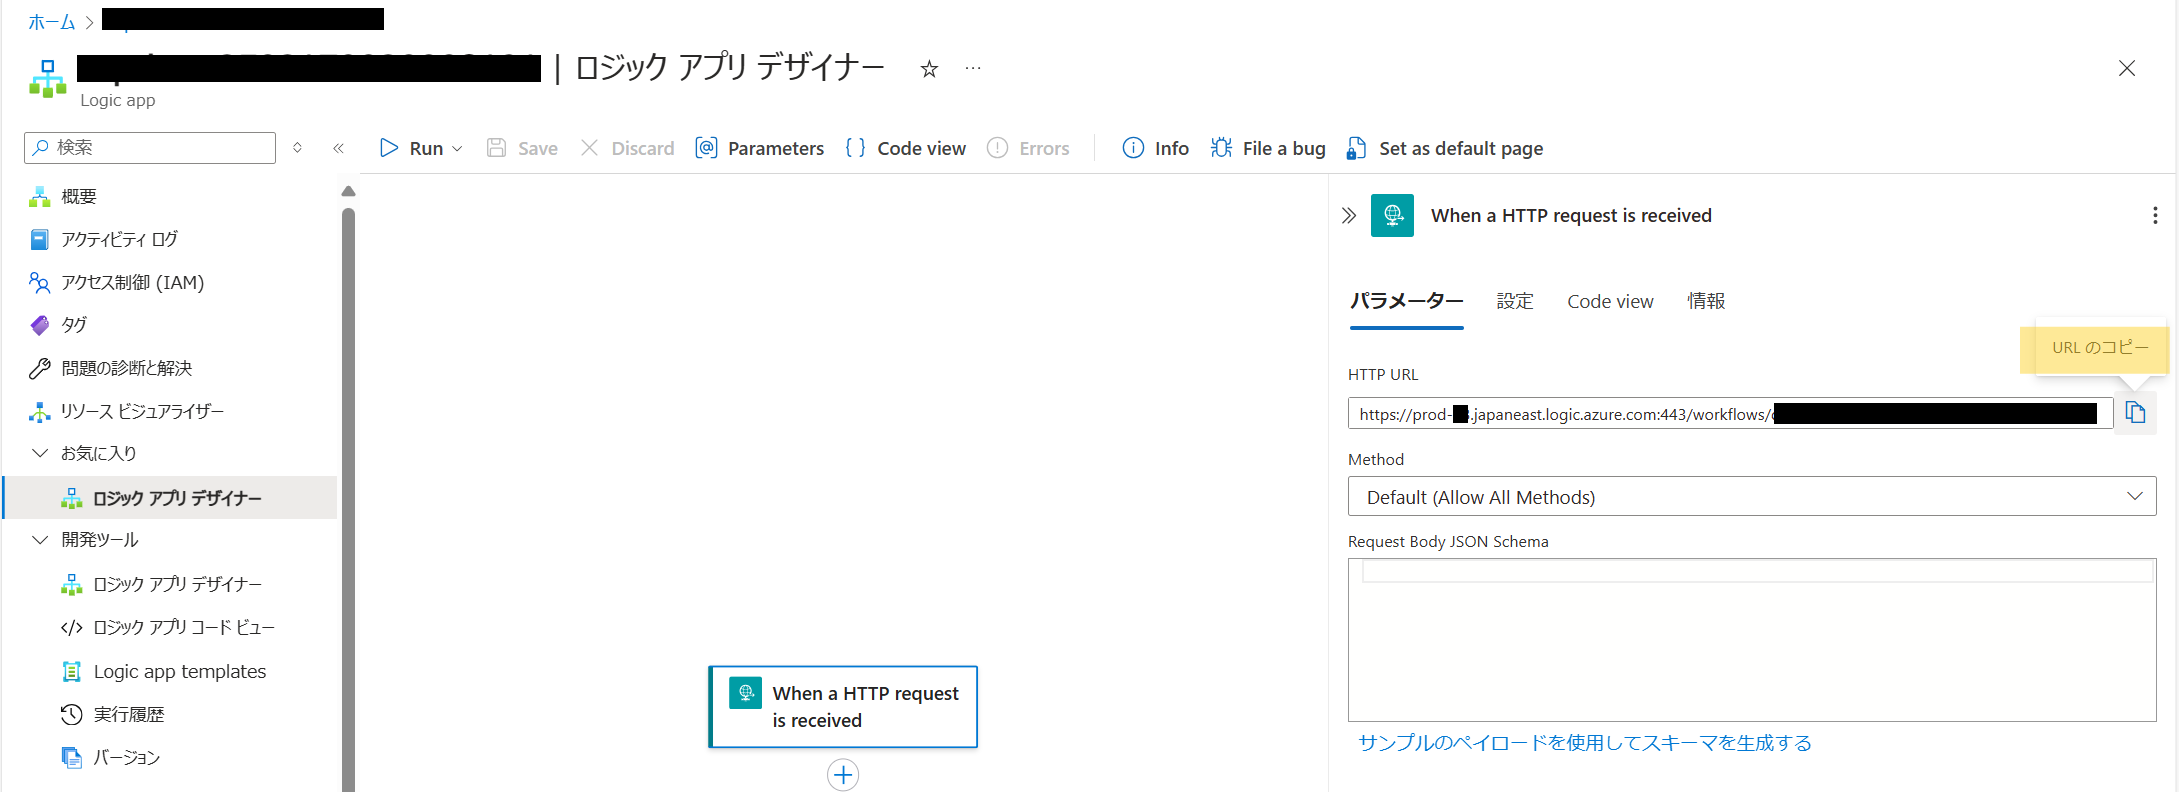Image resolution: width=2179 pixels, height=792 pixels.
Task: Open the panel's vertical ellipsis menu
Action: (x=2155, y=215)
